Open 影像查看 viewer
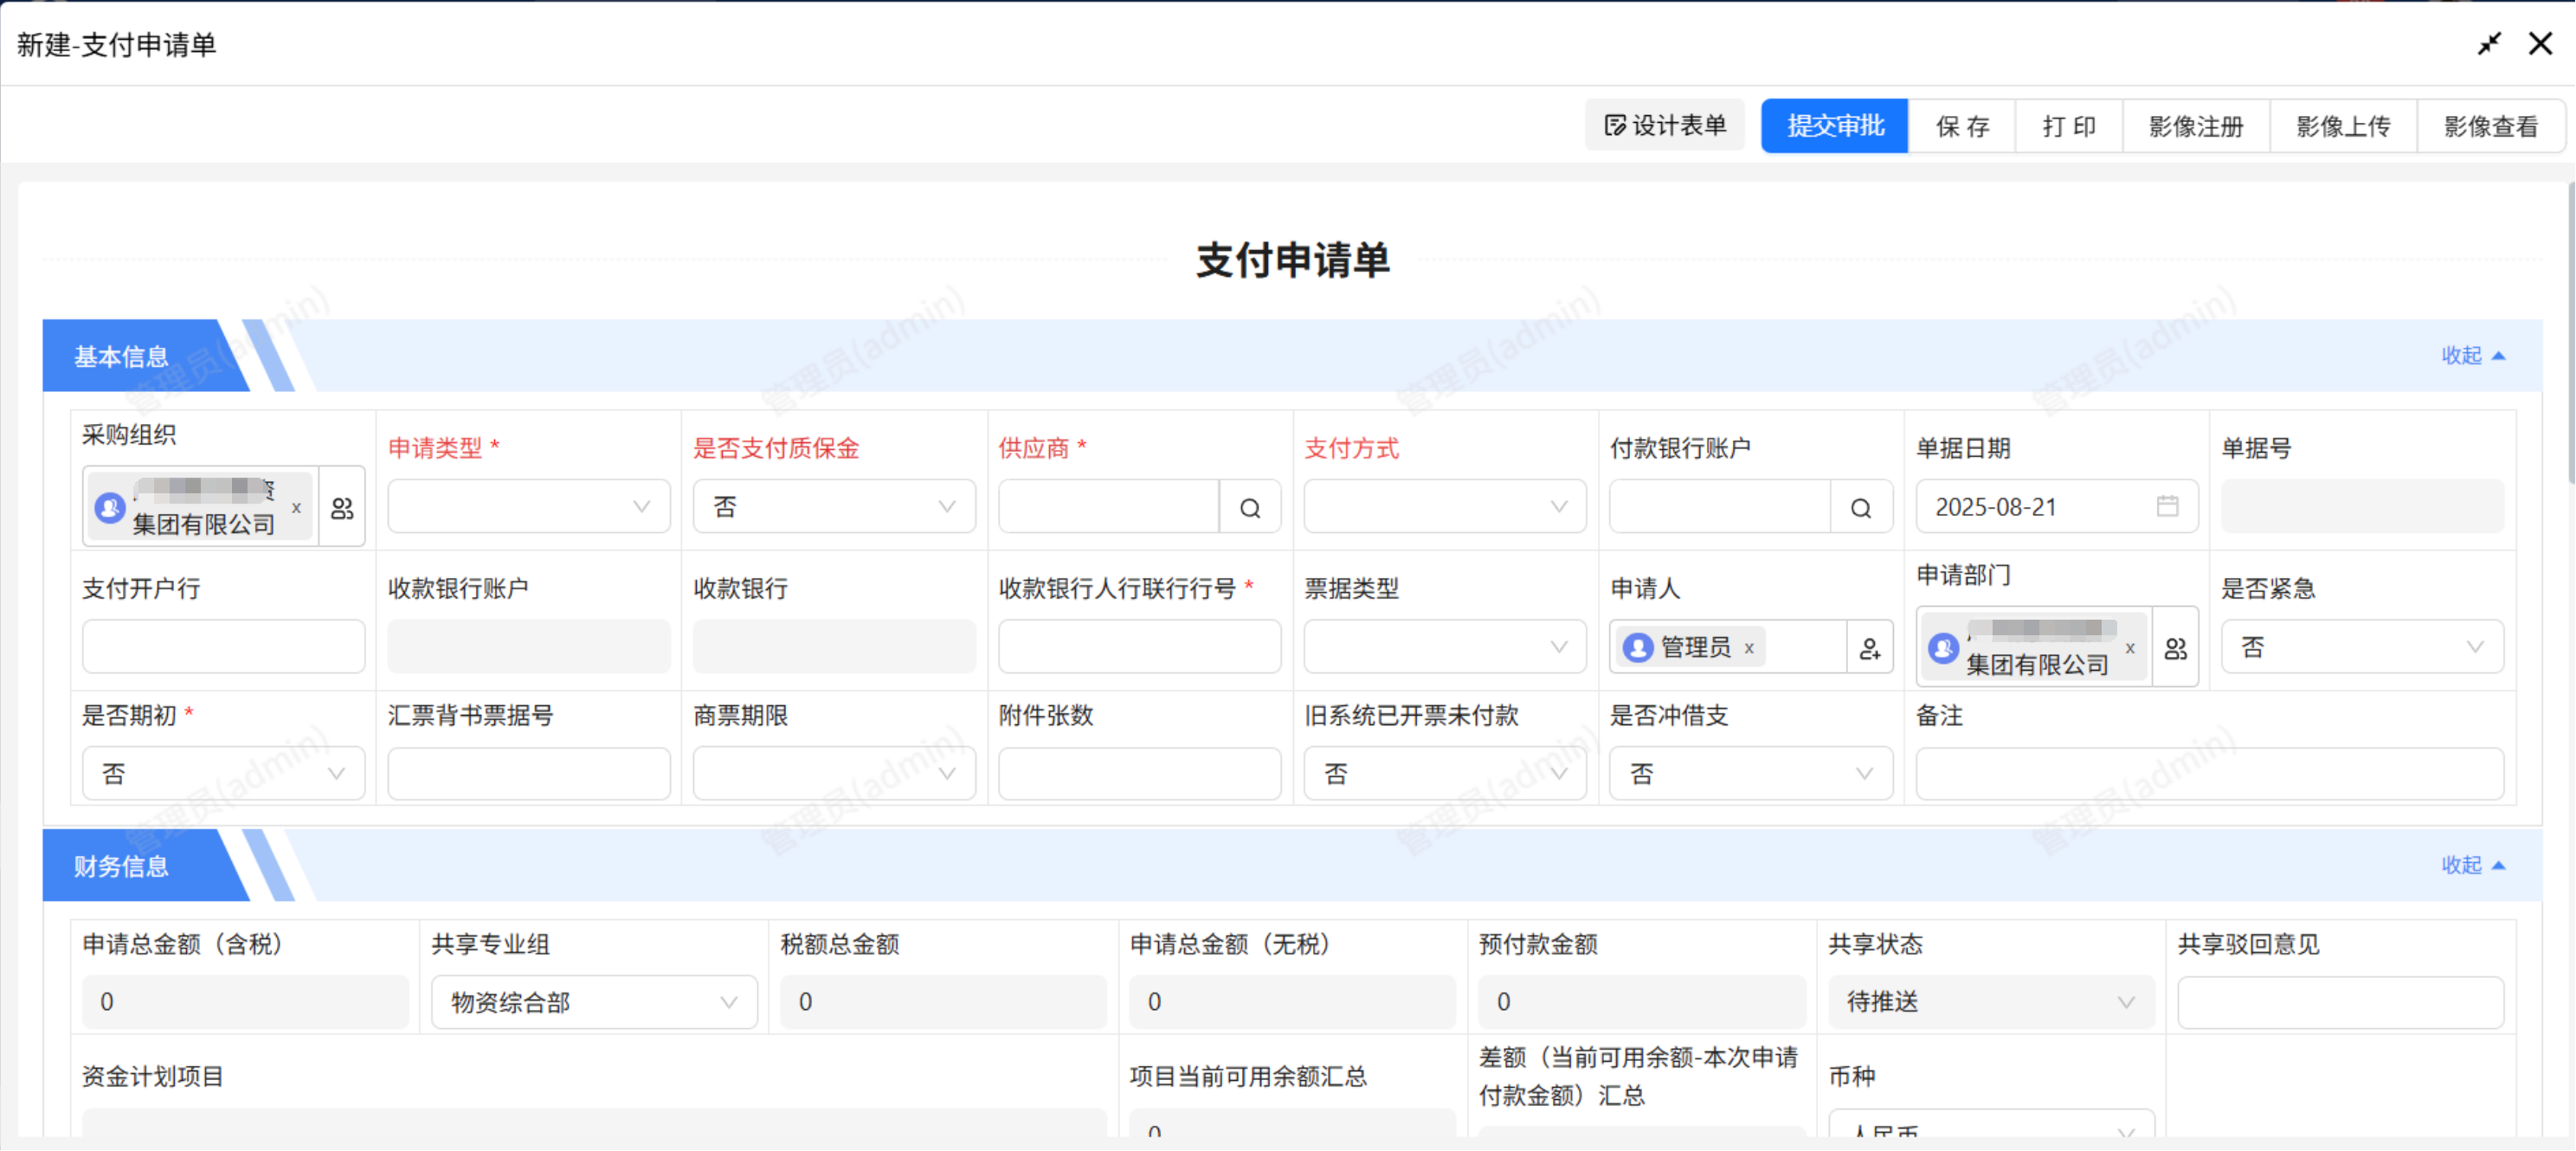Viewport: 2576px width, 1151px height. 2490,126
